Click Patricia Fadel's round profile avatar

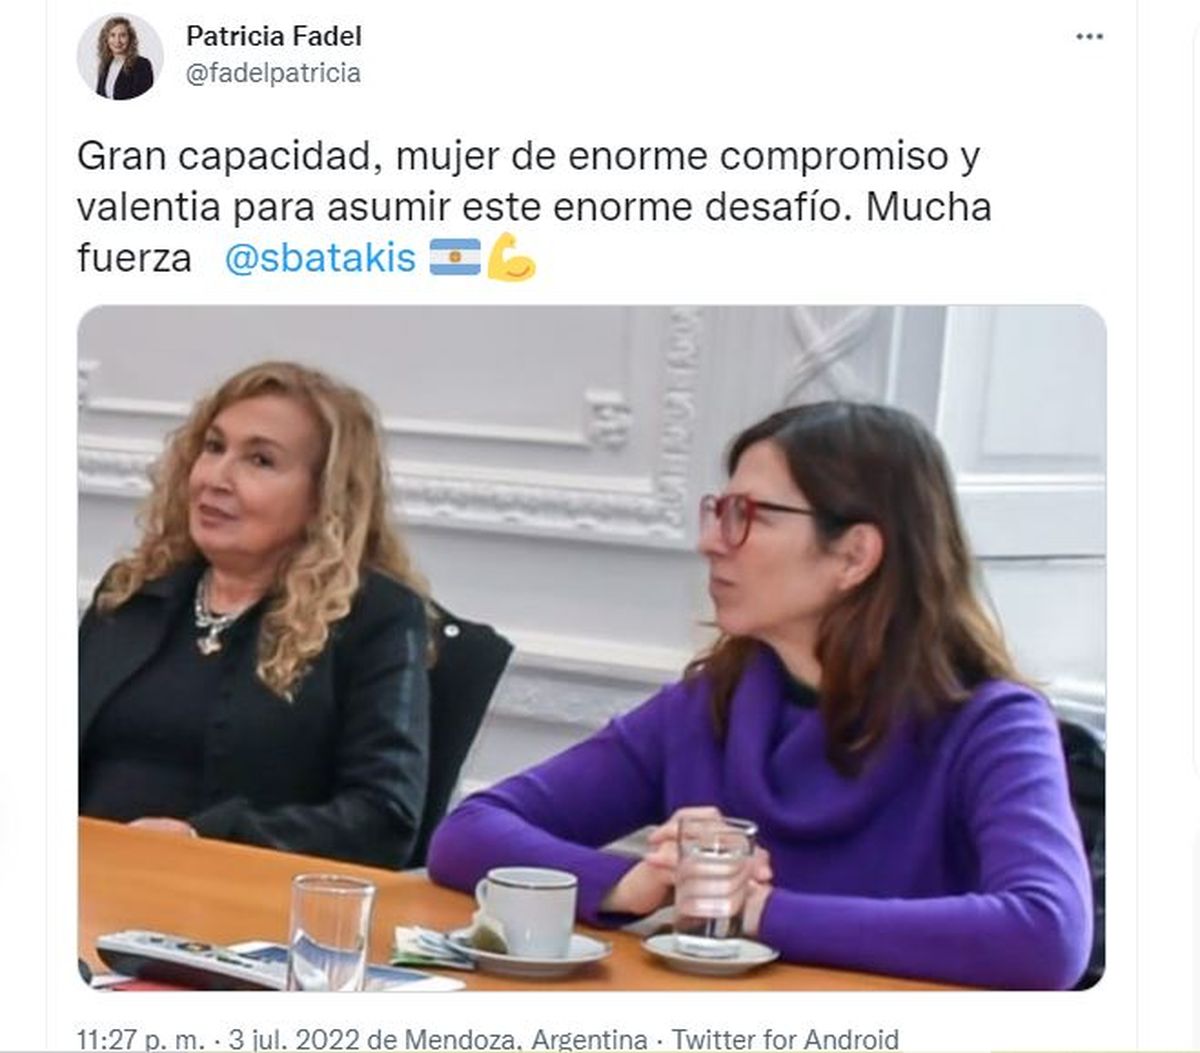[x=120, y=57]
